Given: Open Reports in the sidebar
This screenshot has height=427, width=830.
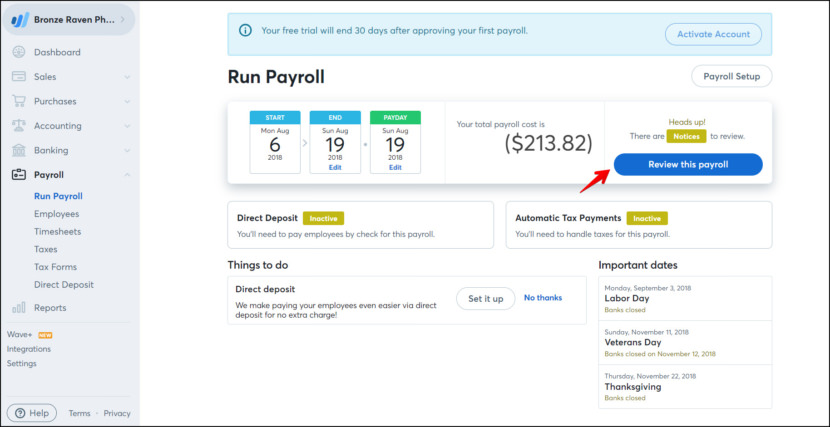Looking at the screenshot, I should (50, 307).
